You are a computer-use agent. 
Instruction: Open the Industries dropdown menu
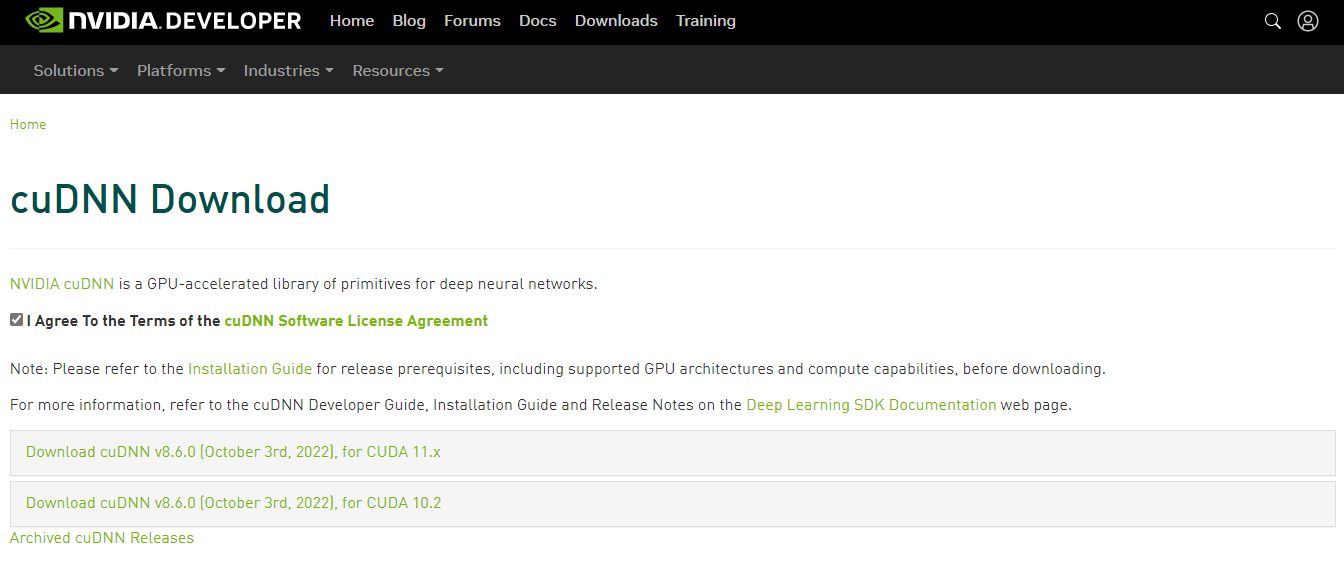pos(288,71)
